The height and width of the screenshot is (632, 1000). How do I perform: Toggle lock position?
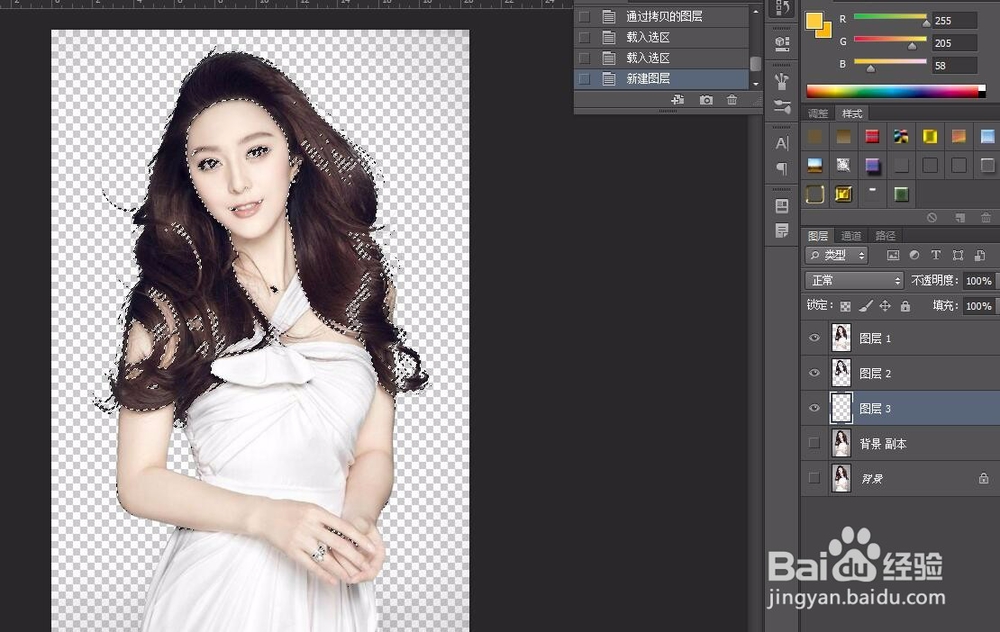[885, 306]
